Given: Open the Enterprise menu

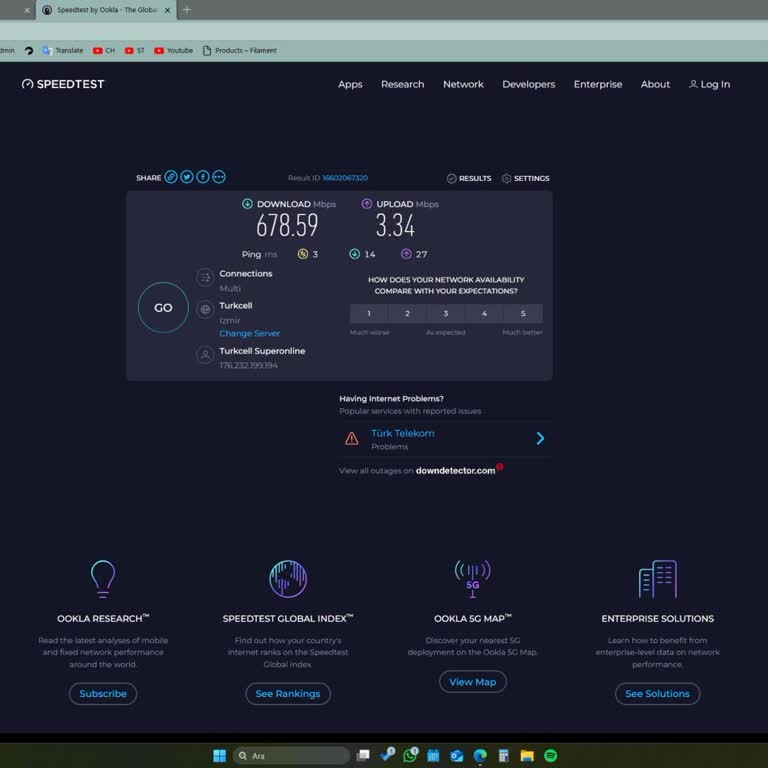Looking at the screenshot, I should pos(598,84).
